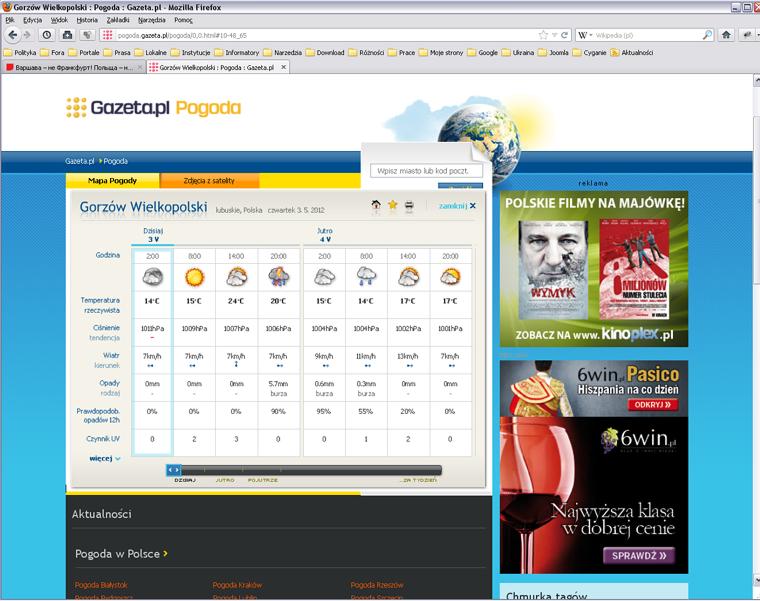This screenshot has width=760, height=601.
Task: Set city as home using house icon
Action: pos(376,206)
